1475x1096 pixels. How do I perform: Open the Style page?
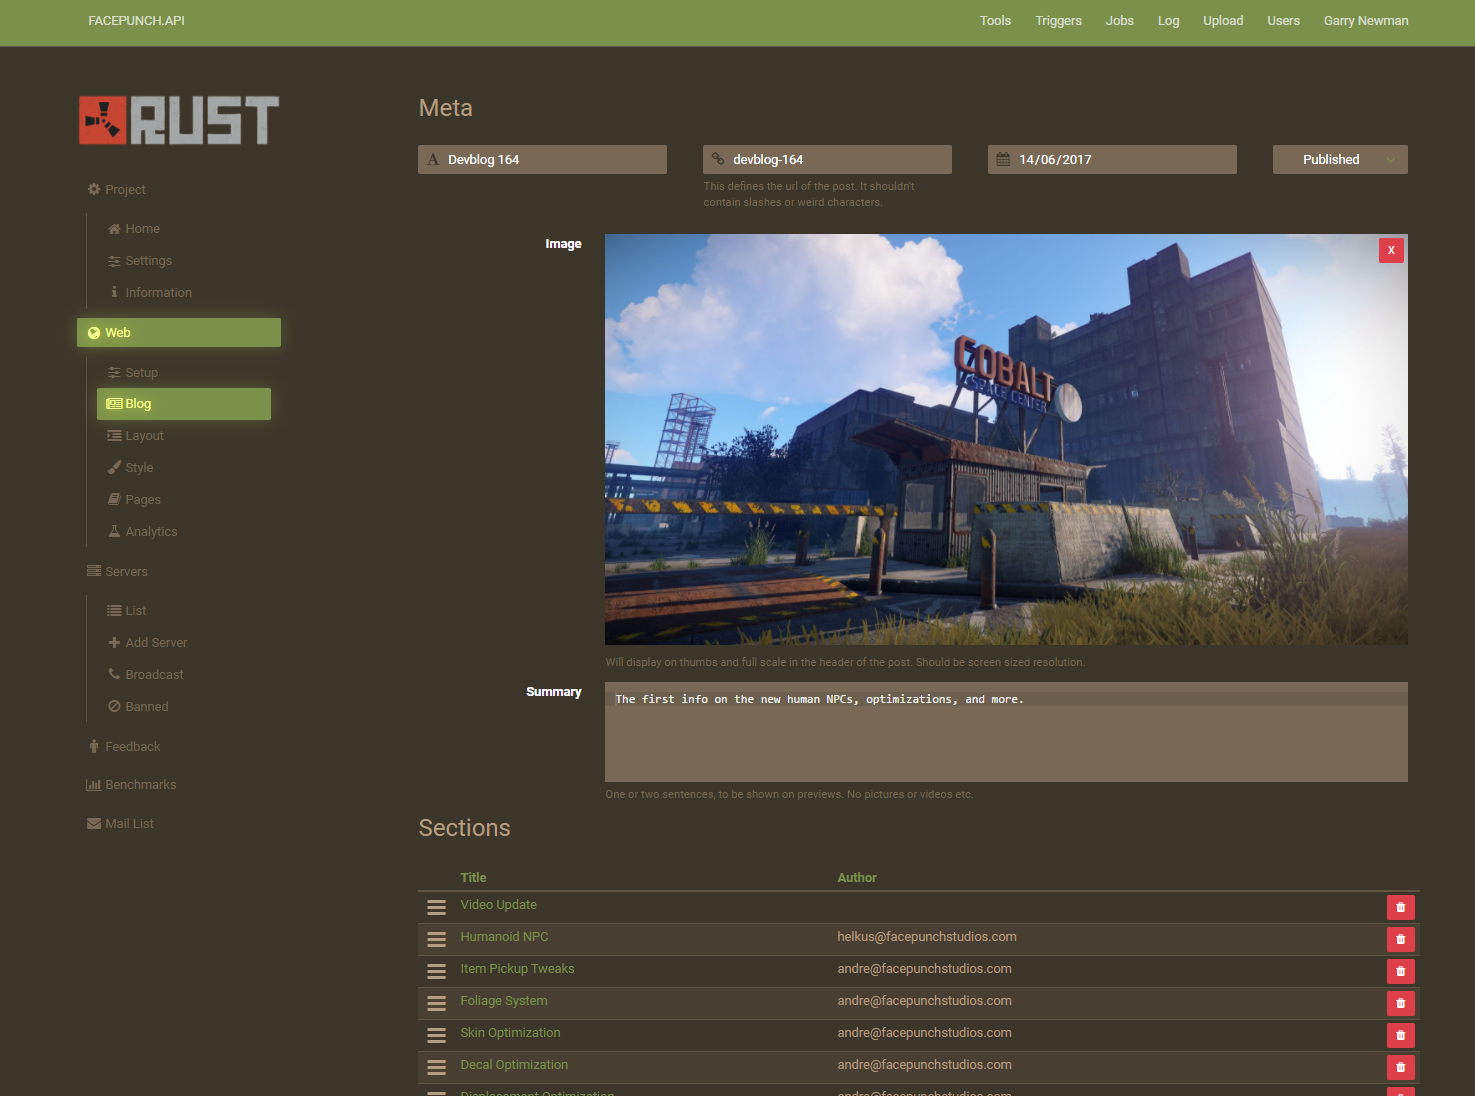131,468
